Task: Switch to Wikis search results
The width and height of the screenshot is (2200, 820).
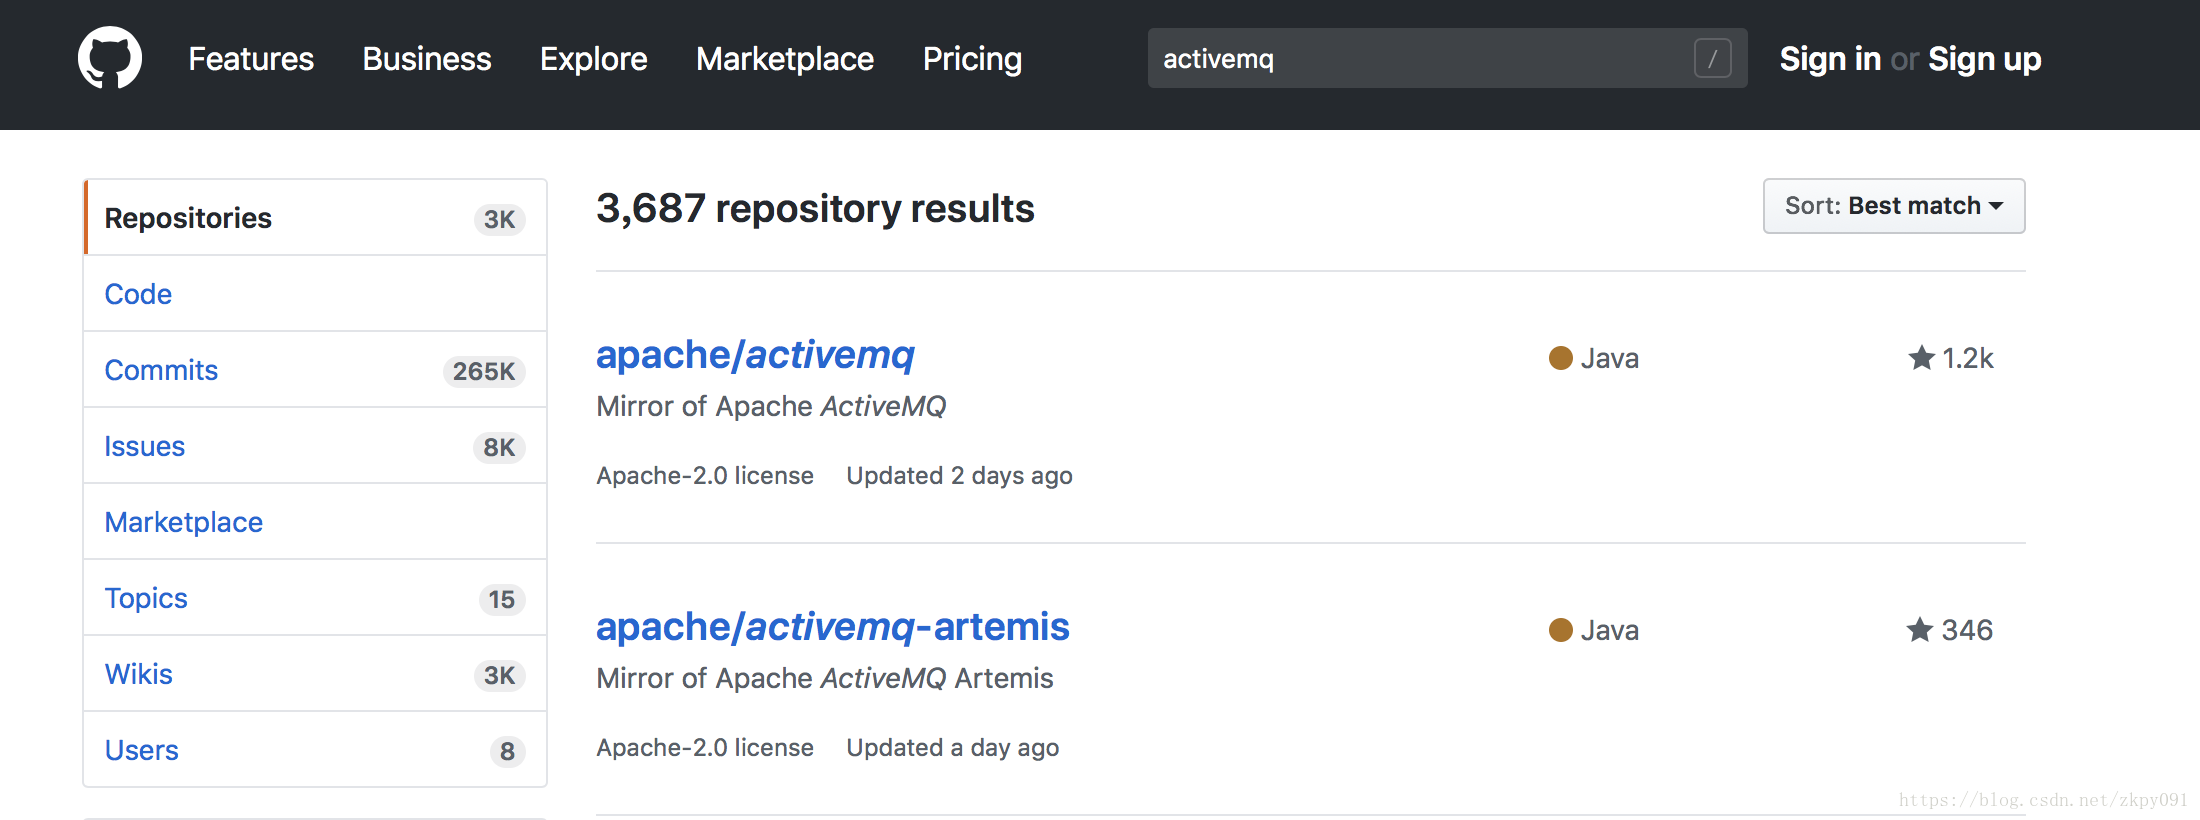Action: [139, 674]
